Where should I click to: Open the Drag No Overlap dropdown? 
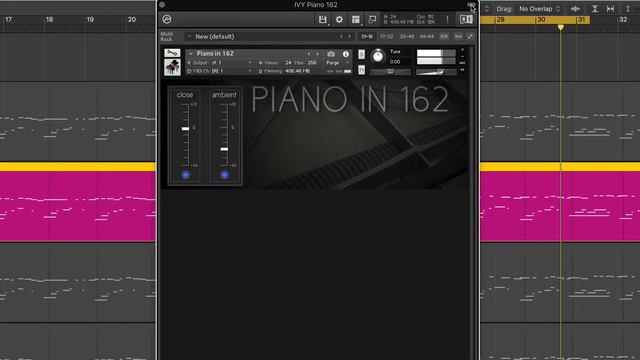click(540, 9)
